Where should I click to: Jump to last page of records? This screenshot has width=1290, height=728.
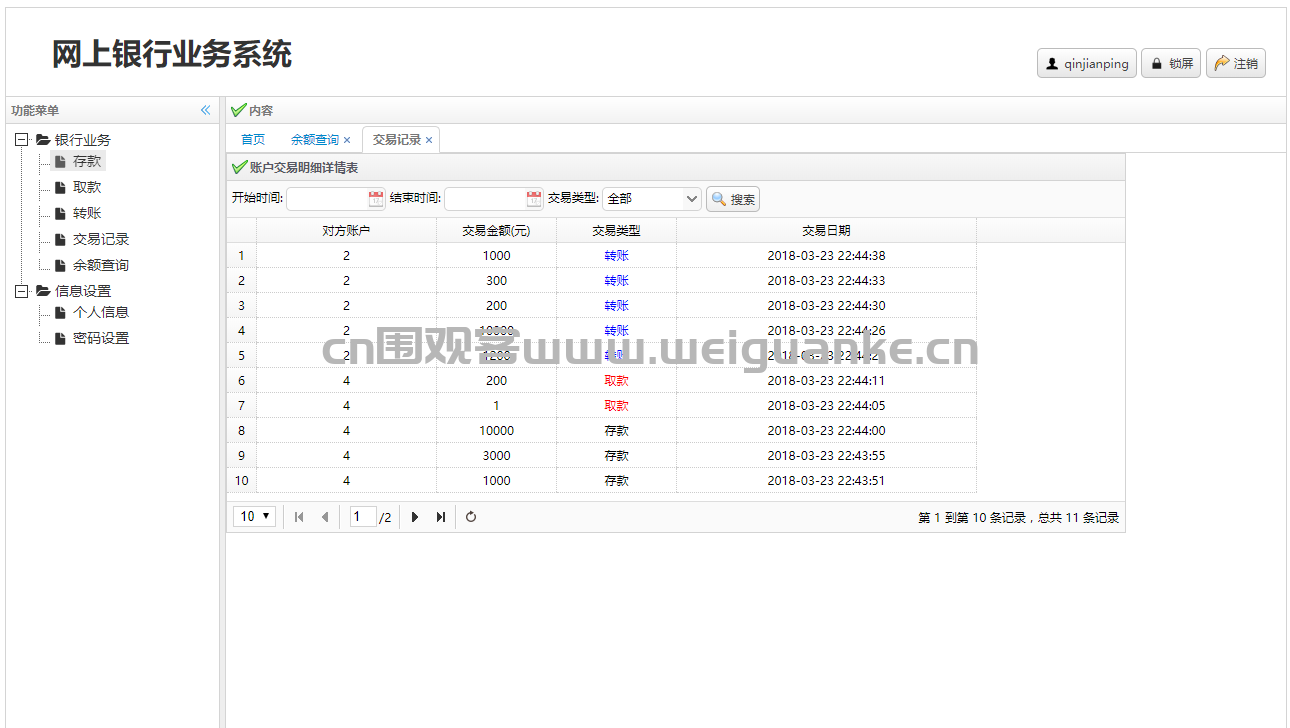click(x=441, y=517)
